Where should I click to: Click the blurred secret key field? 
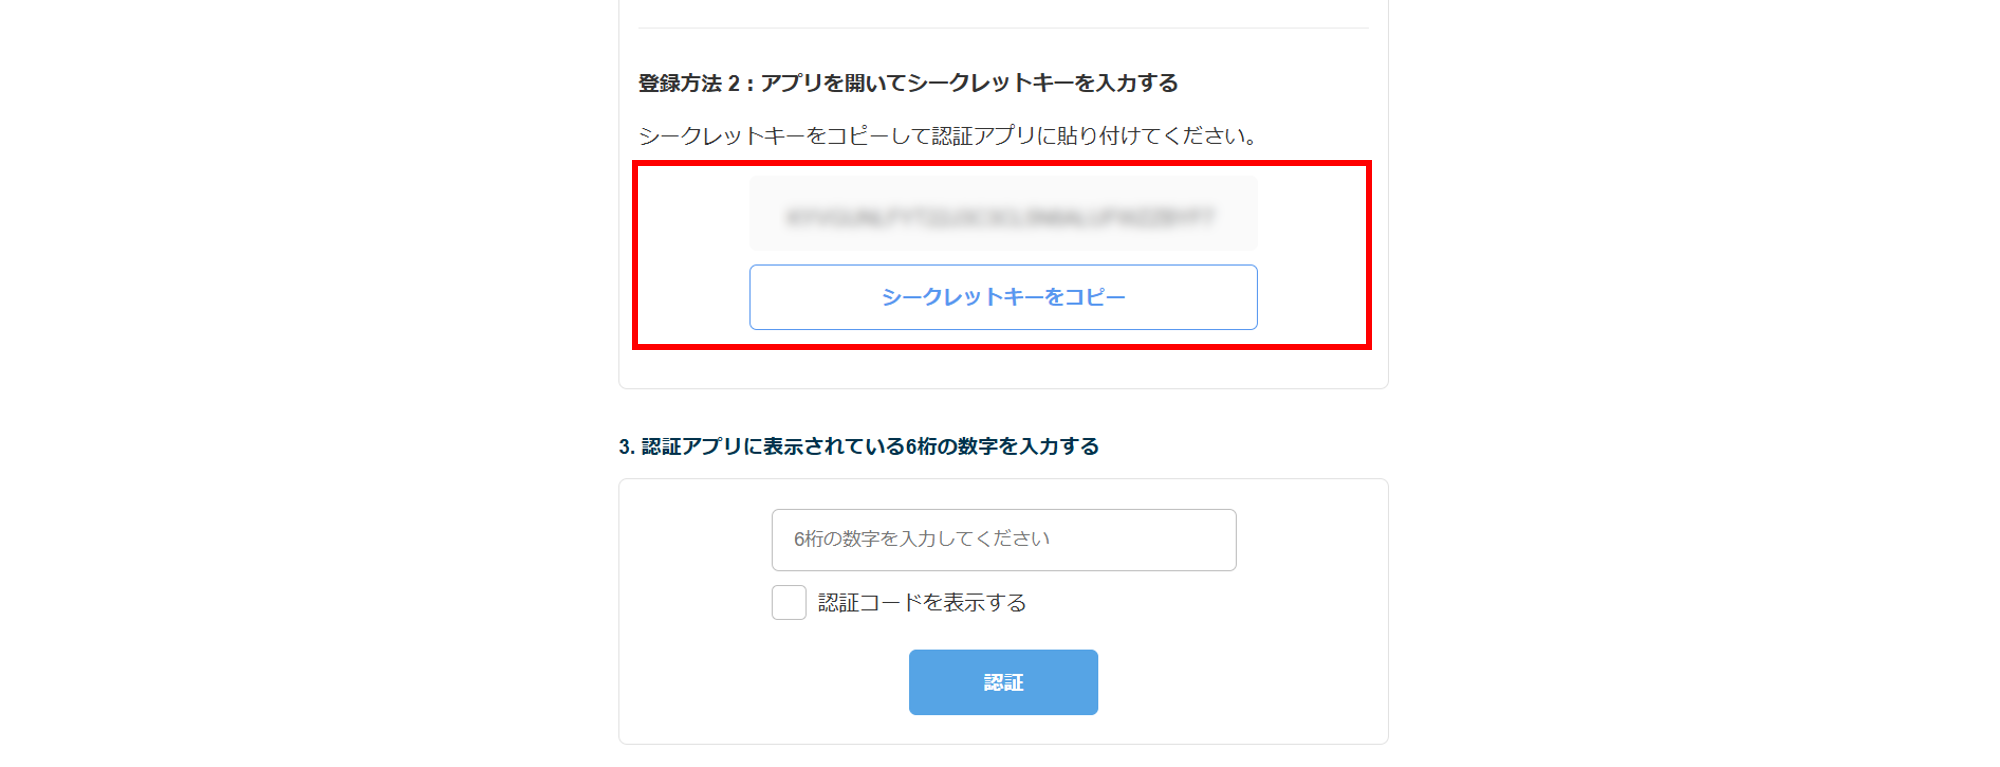point(1003,214)
